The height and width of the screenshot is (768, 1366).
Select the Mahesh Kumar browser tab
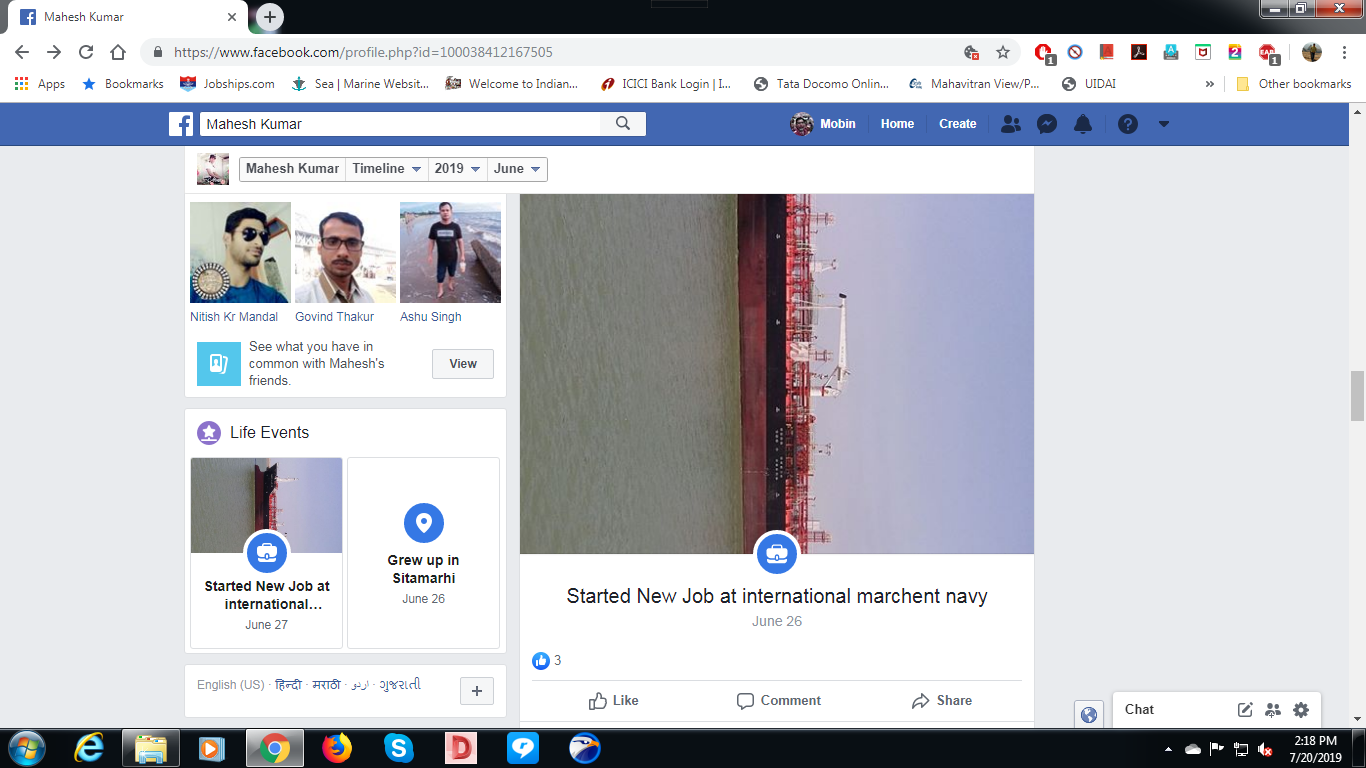(x=130, y=17)
